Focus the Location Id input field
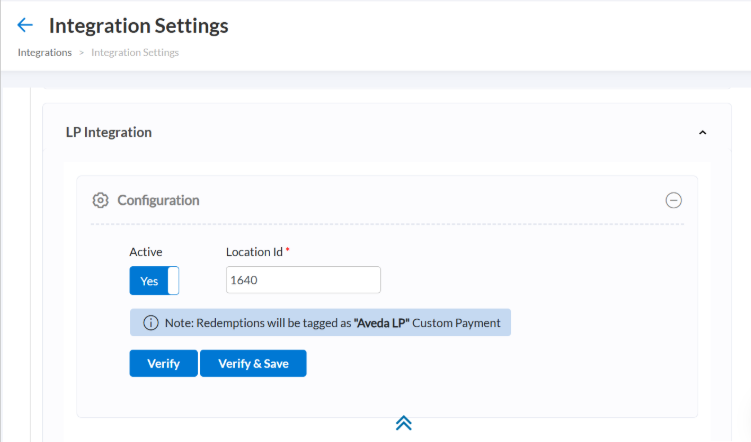751x442 pixels. pos(303,281)
